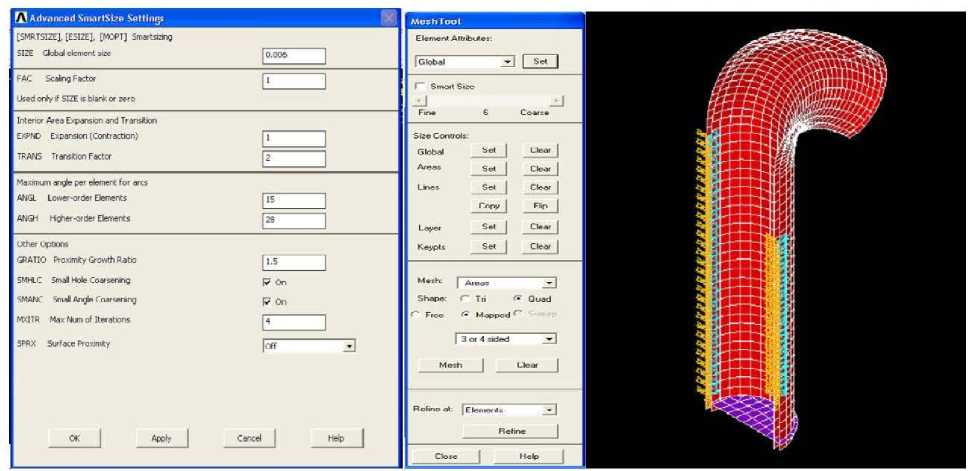This screenshot has width=975, height=471.
Task: Open the Mesh Areas dropdown
Action: click(506, 283)
